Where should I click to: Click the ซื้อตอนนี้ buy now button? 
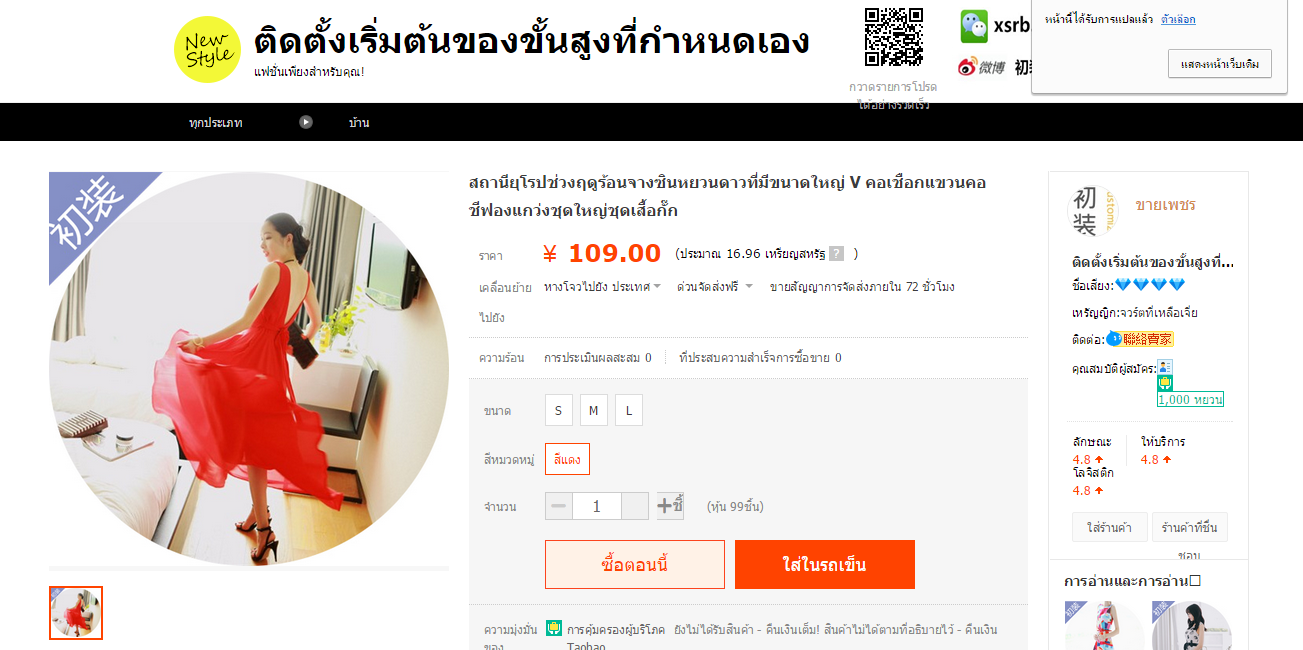point(635,565)
